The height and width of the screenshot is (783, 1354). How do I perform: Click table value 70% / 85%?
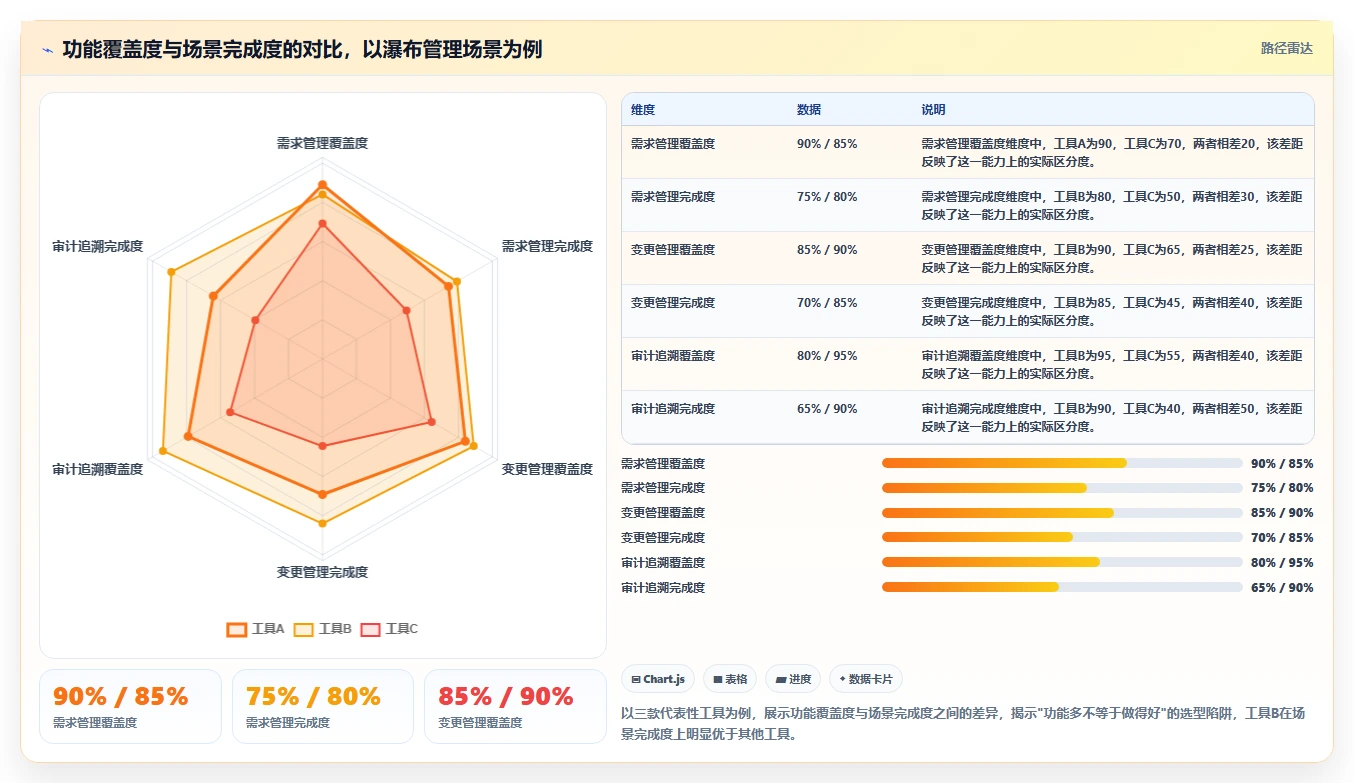(x=827, y=303)
